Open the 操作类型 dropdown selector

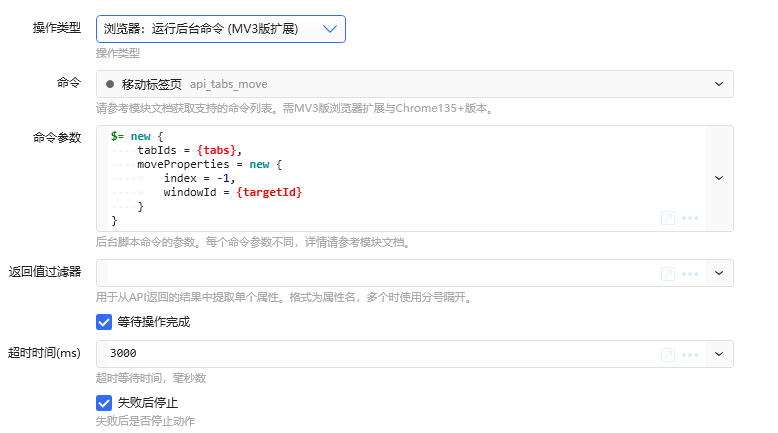[x=221, y=29]
